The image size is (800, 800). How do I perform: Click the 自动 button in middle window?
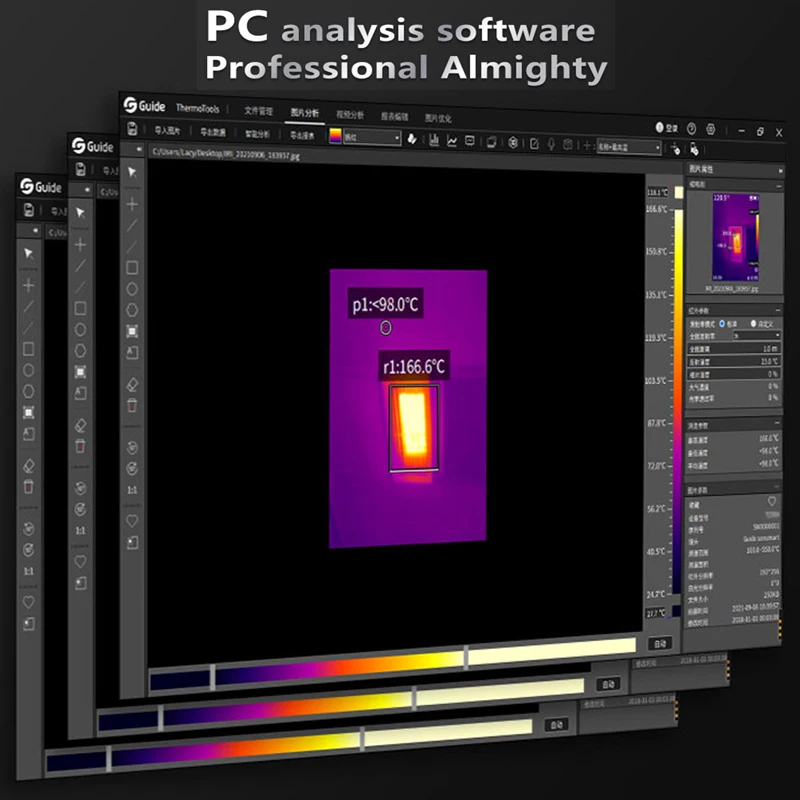[x=608, y=684]
